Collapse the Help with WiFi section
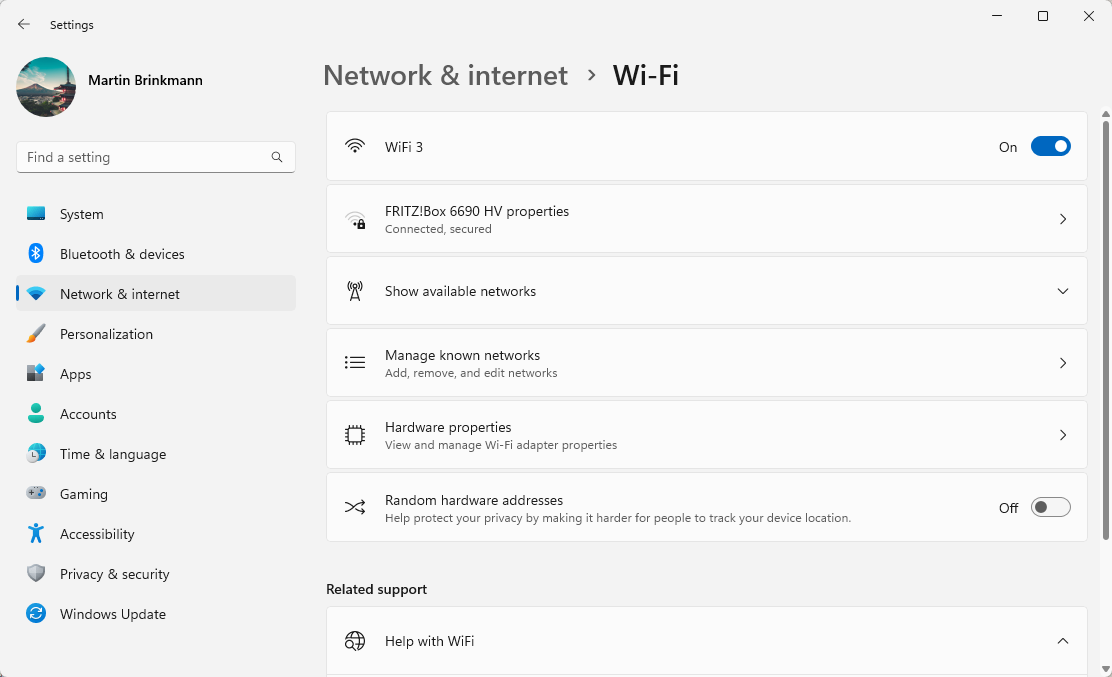The image size is (1112, 677). 1062,641
